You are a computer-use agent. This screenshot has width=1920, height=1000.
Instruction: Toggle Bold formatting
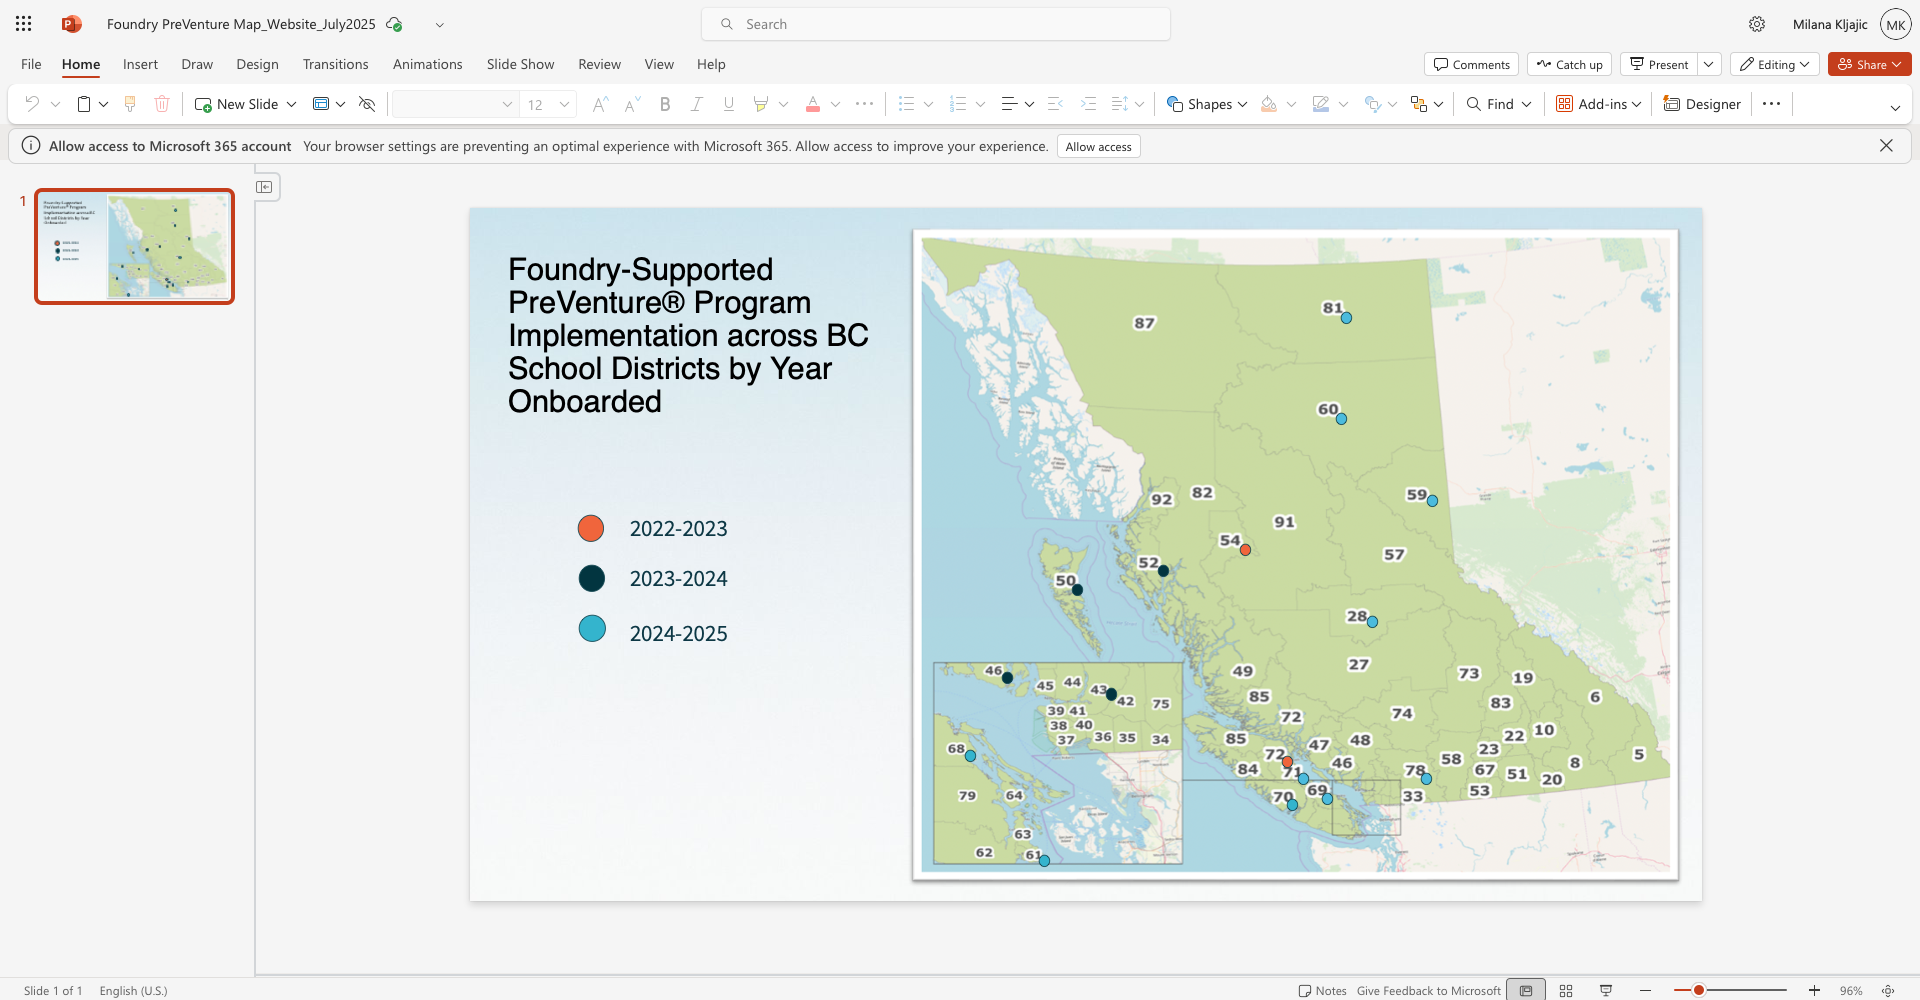click(665, 104)
